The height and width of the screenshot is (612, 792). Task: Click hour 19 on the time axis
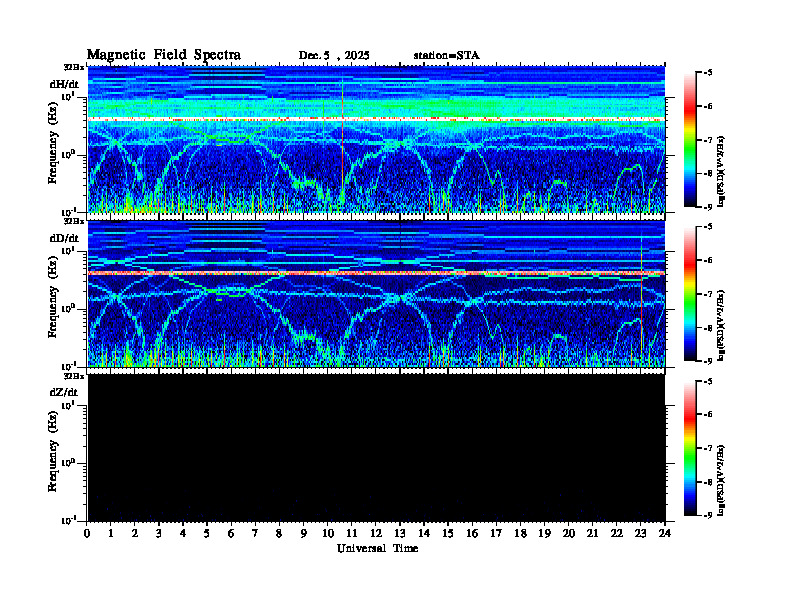point(544,534)
